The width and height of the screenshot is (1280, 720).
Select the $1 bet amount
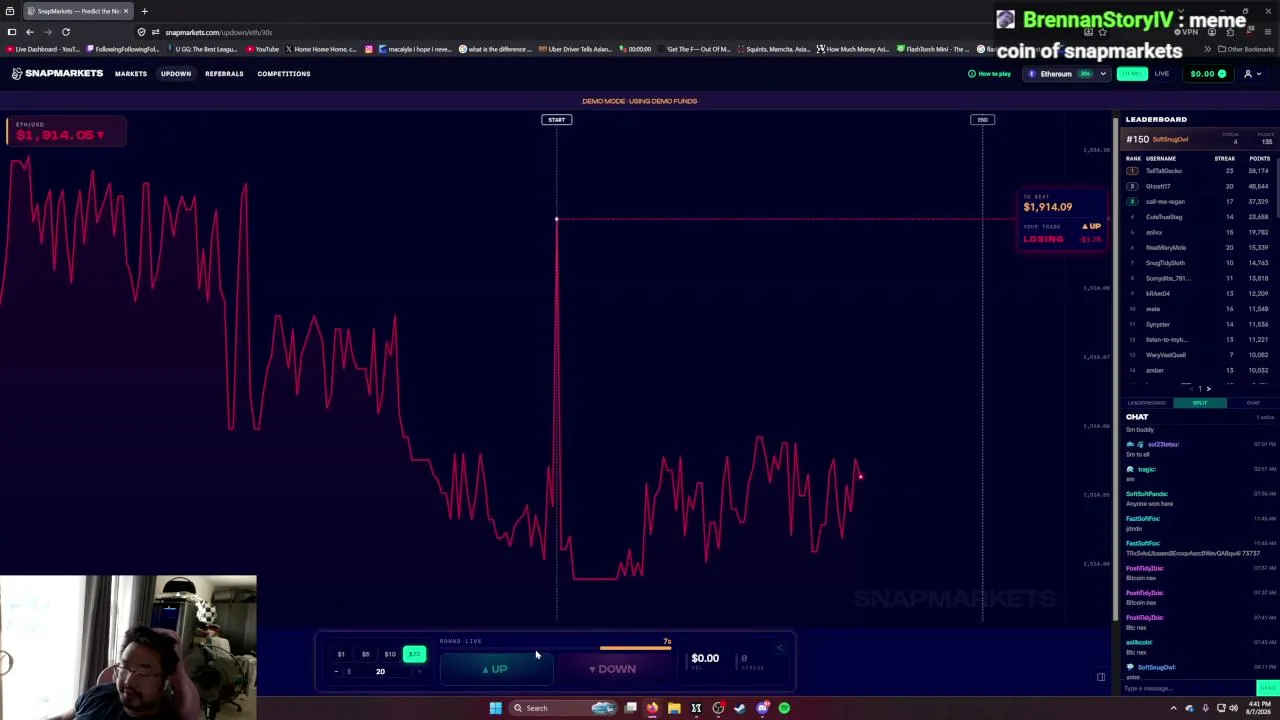coord(341,654)
